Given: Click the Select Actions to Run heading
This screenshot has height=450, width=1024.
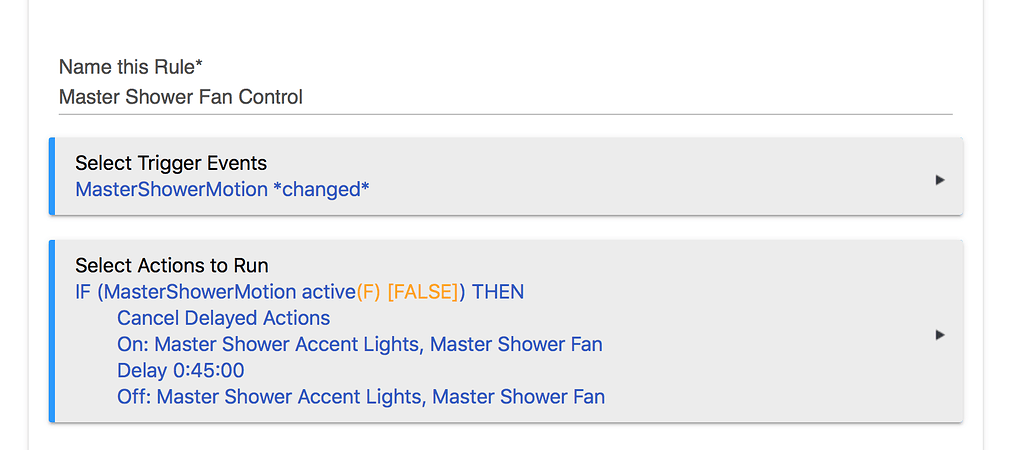Looking at the screenshot, I should (171, 266).
